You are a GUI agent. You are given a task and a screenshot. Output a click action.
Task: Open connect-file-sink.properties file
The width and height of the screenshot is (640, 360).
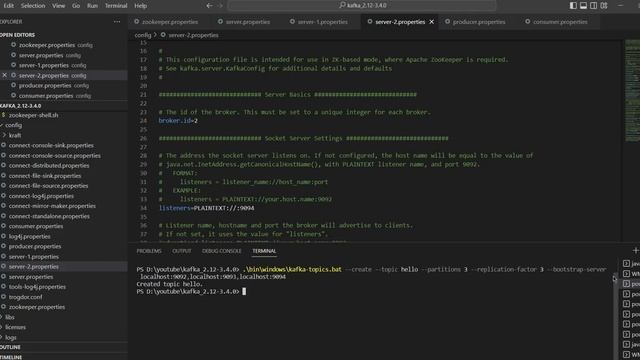(x=45, y=176)
